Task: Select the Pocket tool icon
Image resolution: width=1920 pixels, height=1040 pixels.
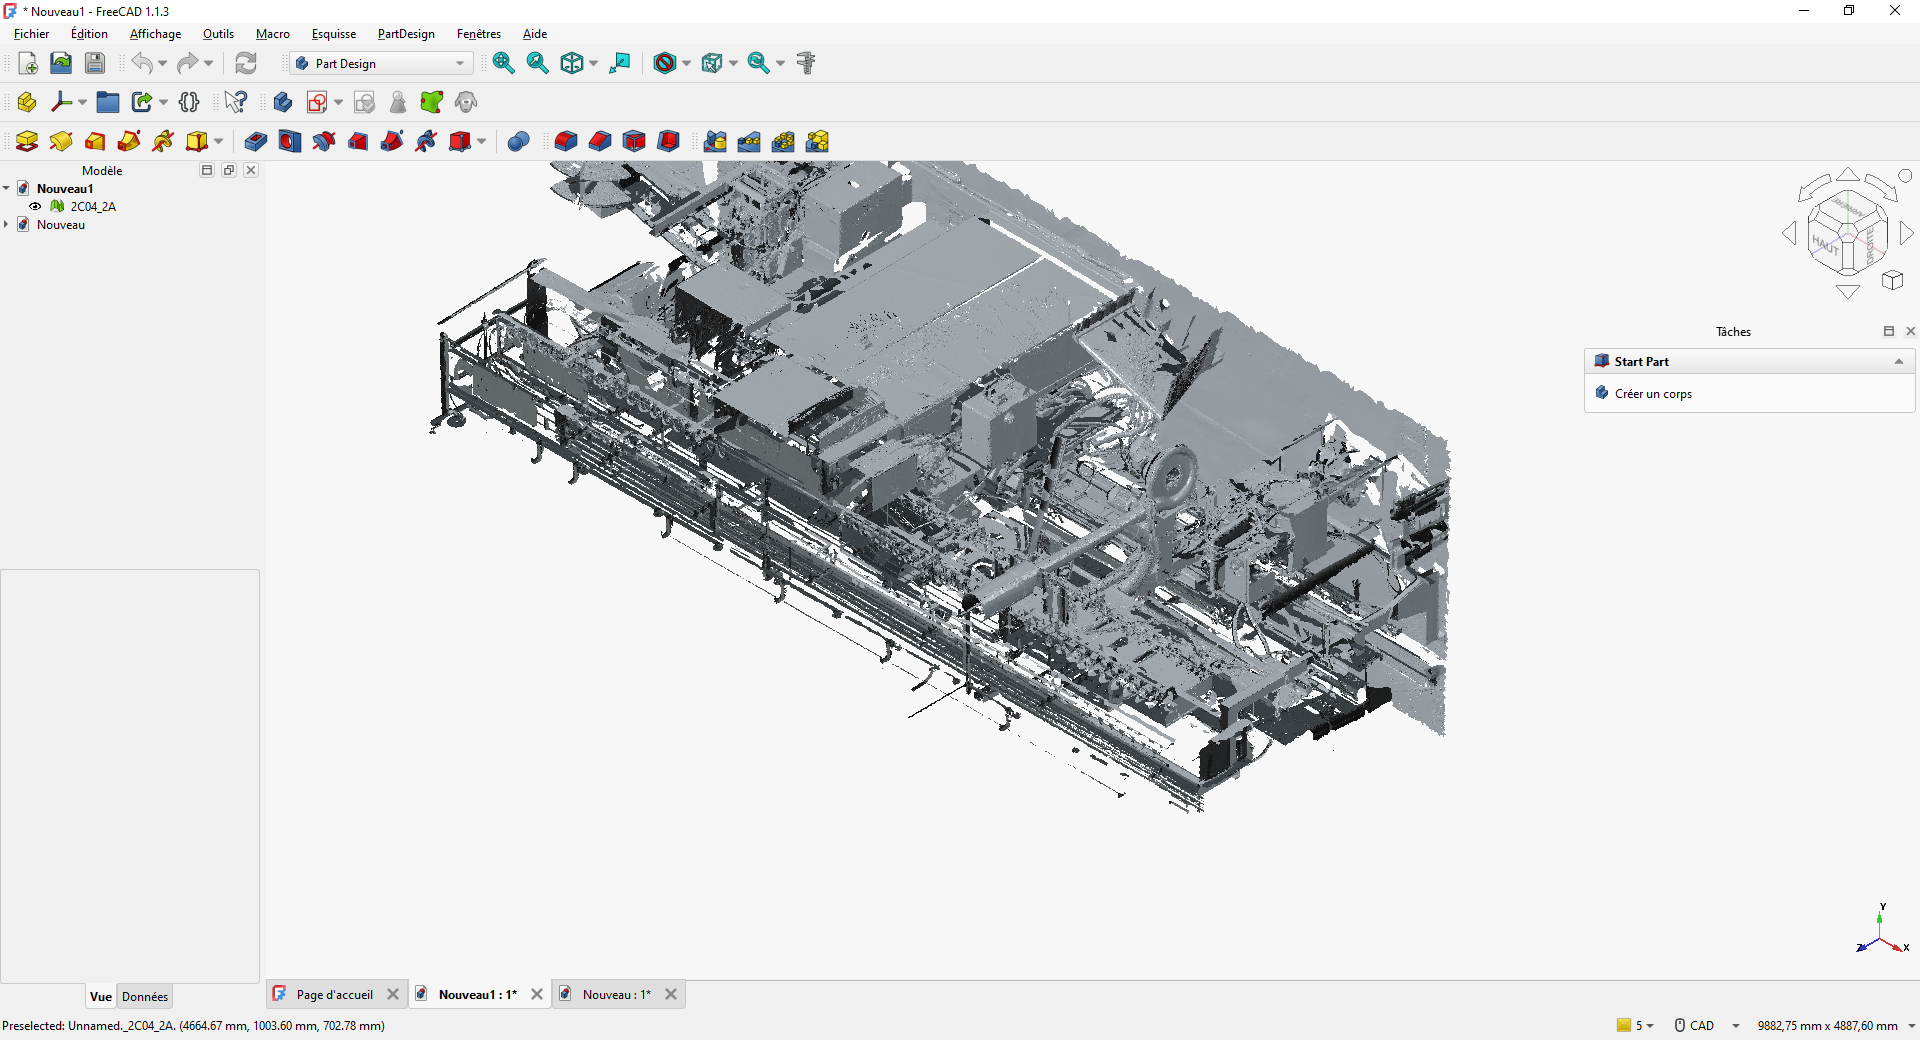Action: 256,141
